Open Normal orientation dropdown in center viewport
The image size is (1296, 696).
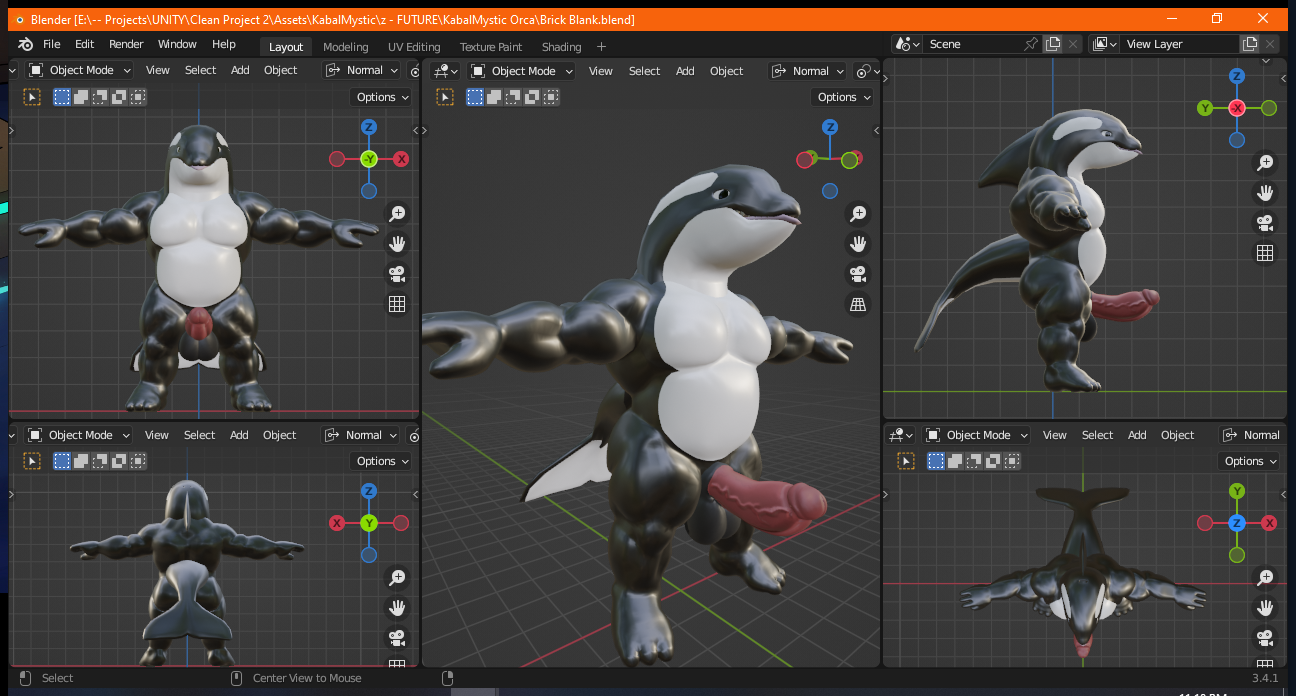809,71
